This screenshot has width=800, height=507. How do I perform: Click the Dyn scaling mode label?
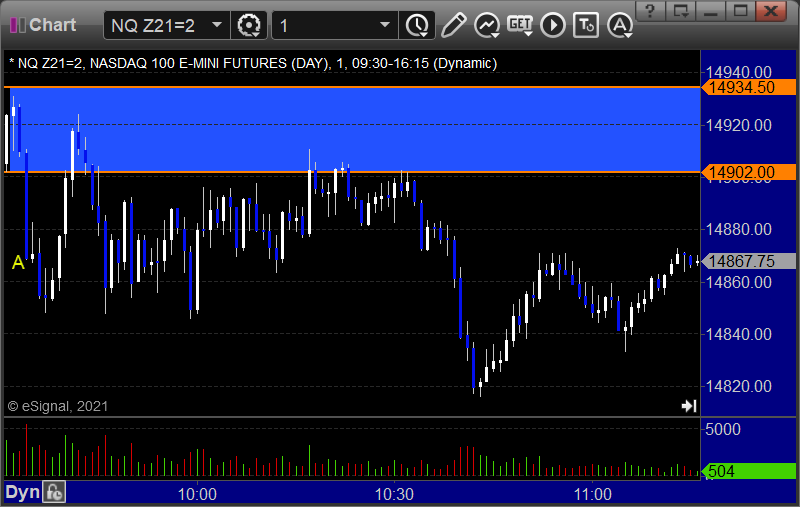[22, 492]
